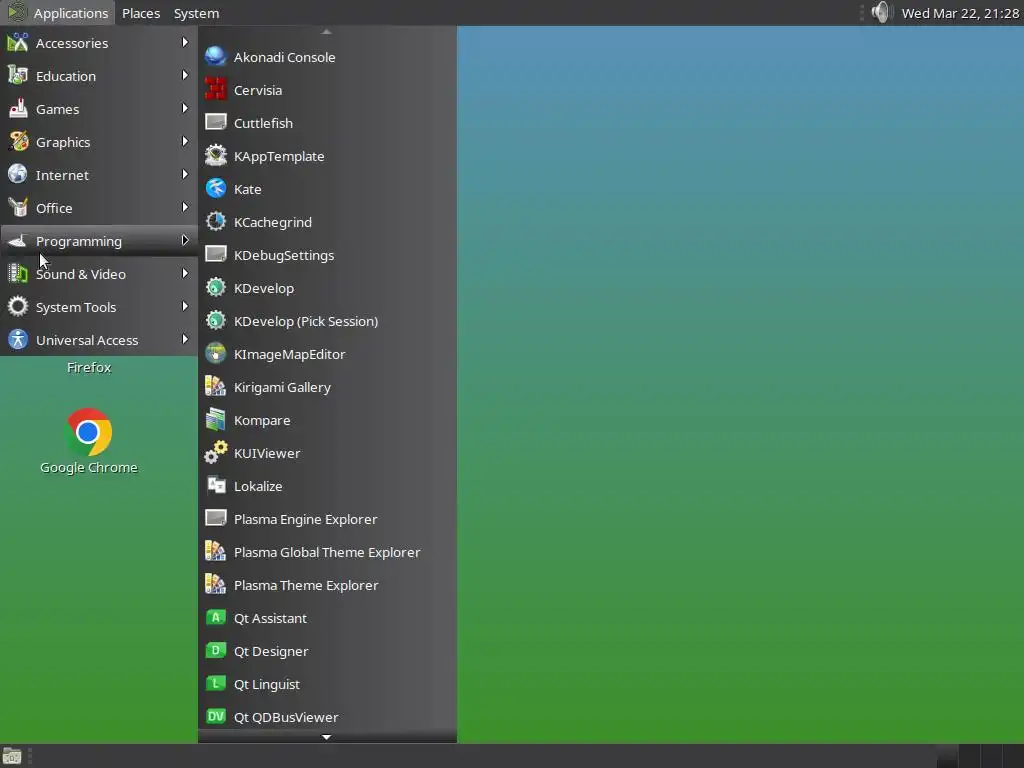Expand the Graphics submenu arrow
The image size is (1024, 768).
tap(185, 141)
